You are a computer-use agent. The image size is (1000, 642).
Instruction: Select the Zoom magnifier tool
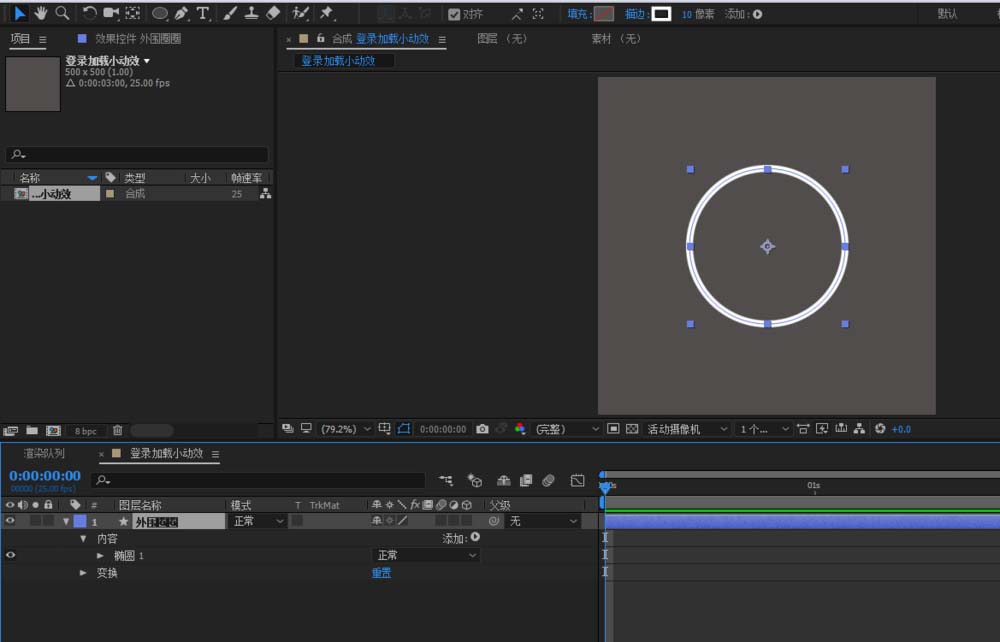click(62, 13)
